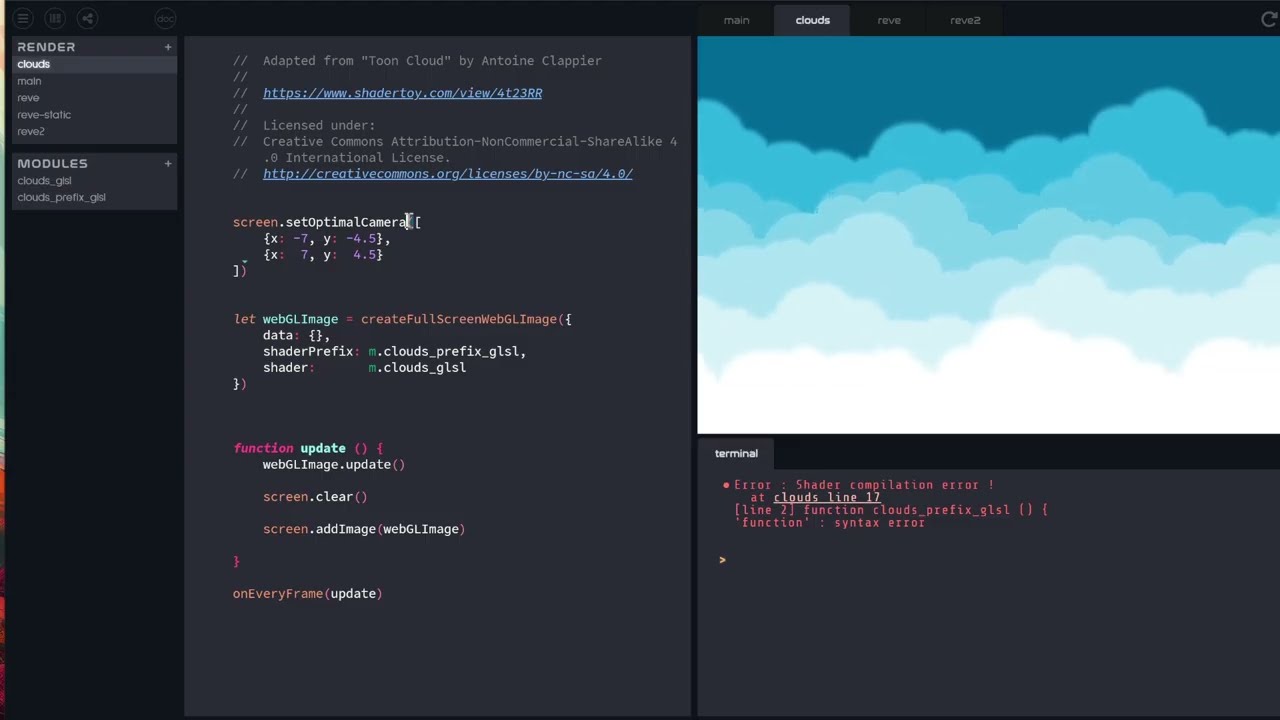Image resolution: width=1280 pixels, height=720 pixels.
Task: Click the 'function update' declaration line
Action: [x=308, y=448]
